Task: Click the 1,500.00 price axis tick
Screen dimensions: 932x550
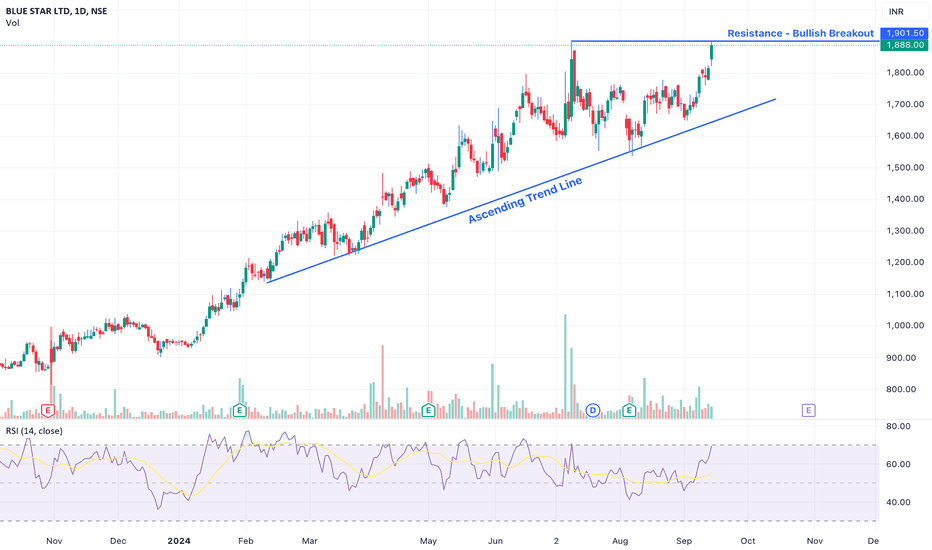Action: (x=905, y=167)
